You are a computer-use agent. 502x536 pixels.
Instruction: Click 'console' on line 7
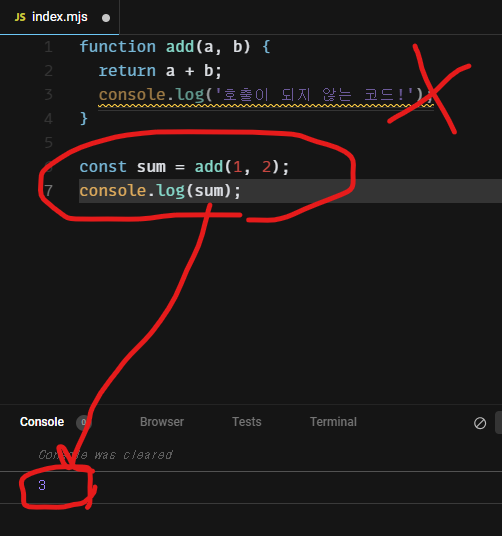pyautogui.click(x=113, y=190)
